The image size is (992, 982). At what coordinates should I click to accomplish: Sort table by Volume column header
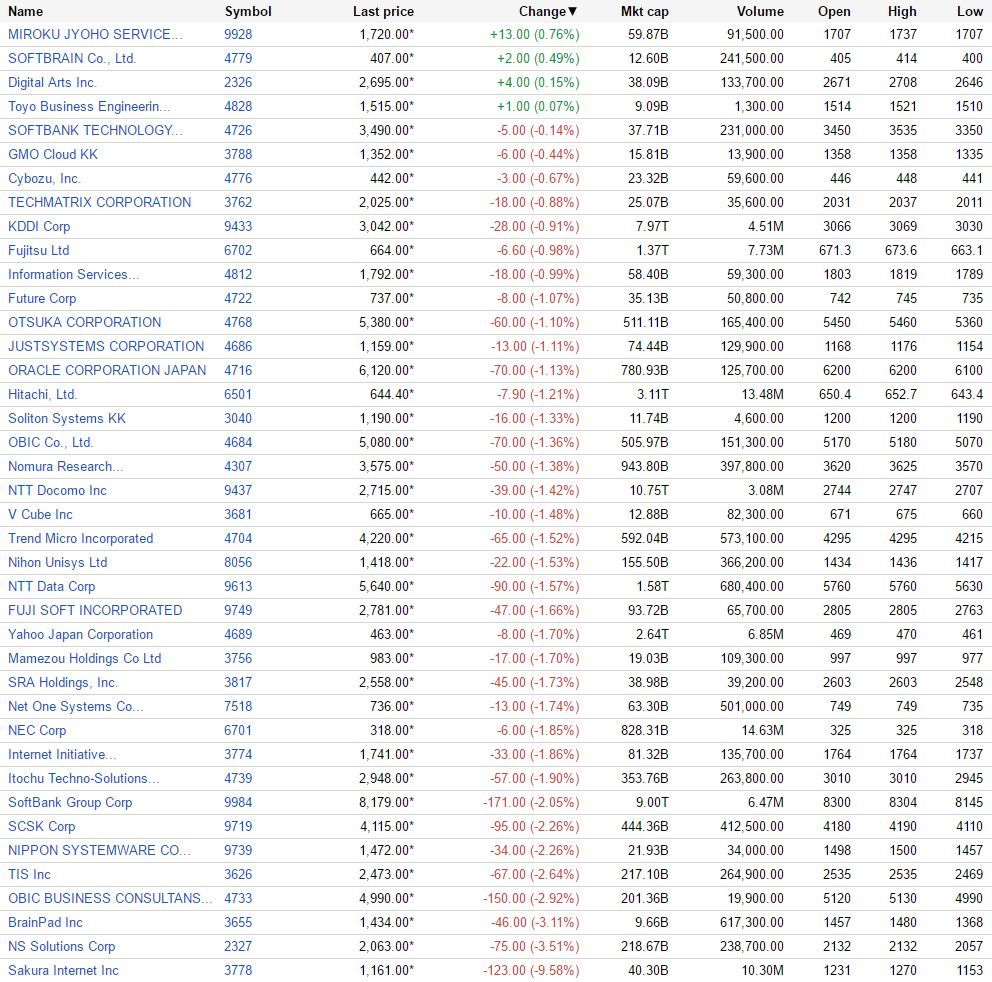click(x=760, y=11)
